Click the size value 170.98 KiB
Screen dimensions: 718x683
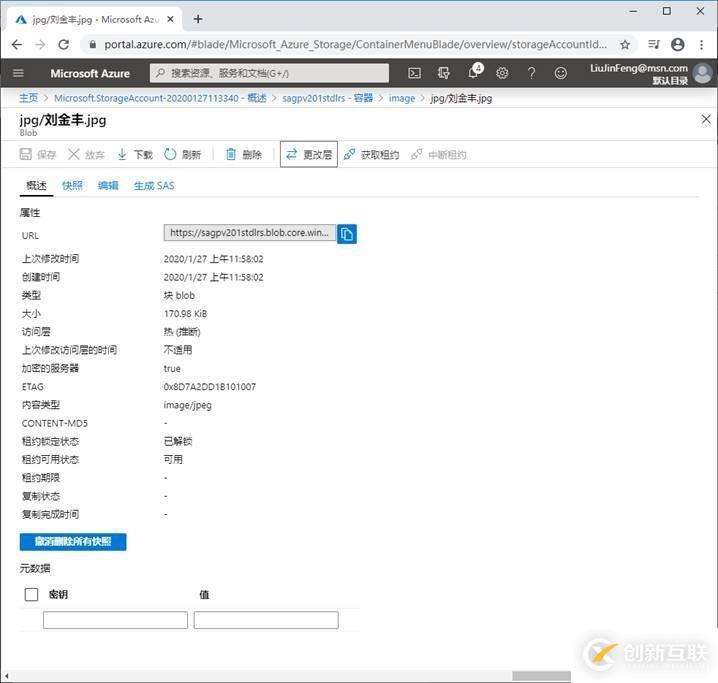pos(185,314)
